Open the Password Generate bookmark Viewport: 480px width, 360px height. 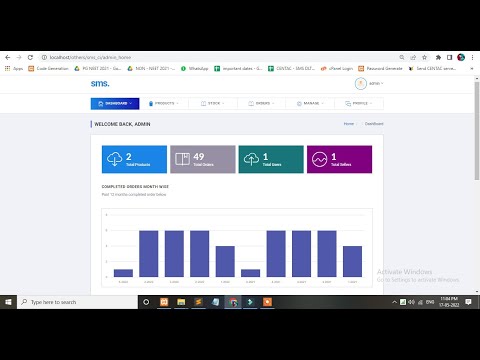coord(380,68)
